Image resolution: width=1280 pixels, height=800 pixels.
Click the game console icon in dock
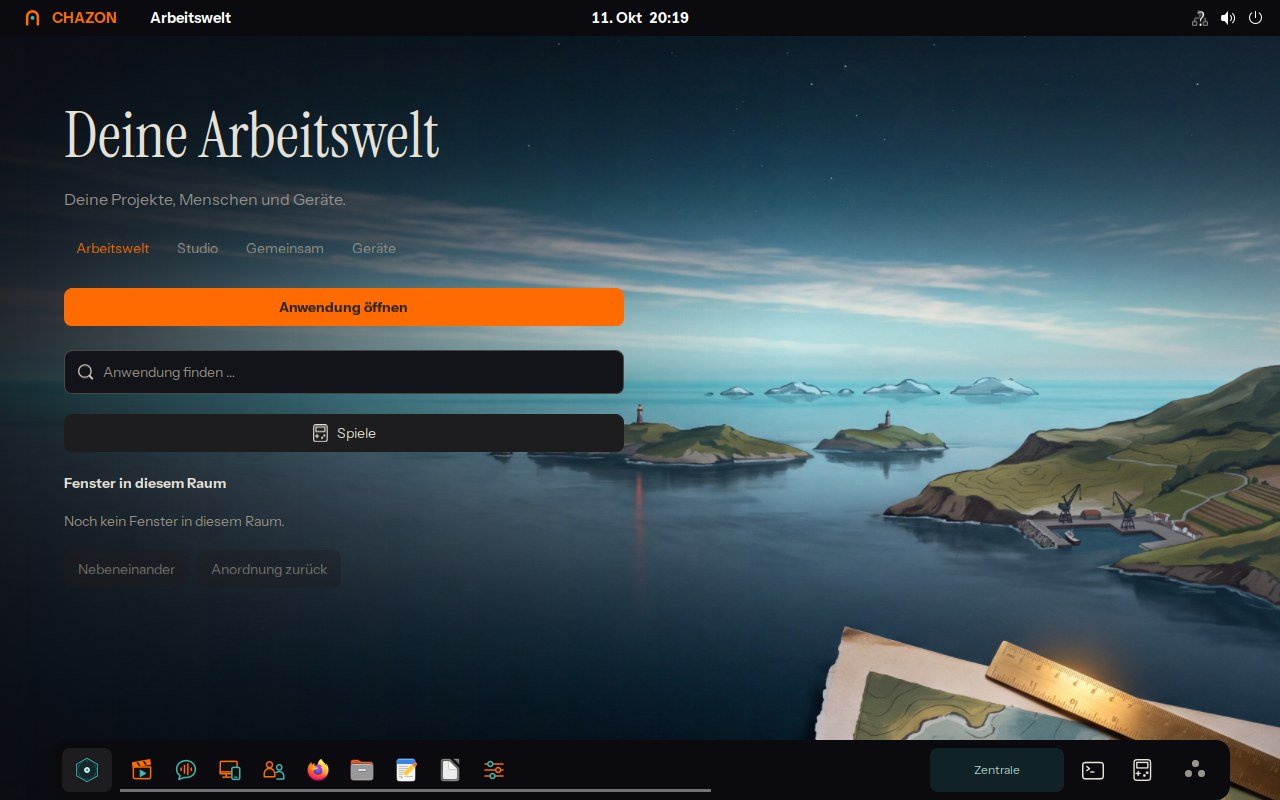pos(1142,770)
